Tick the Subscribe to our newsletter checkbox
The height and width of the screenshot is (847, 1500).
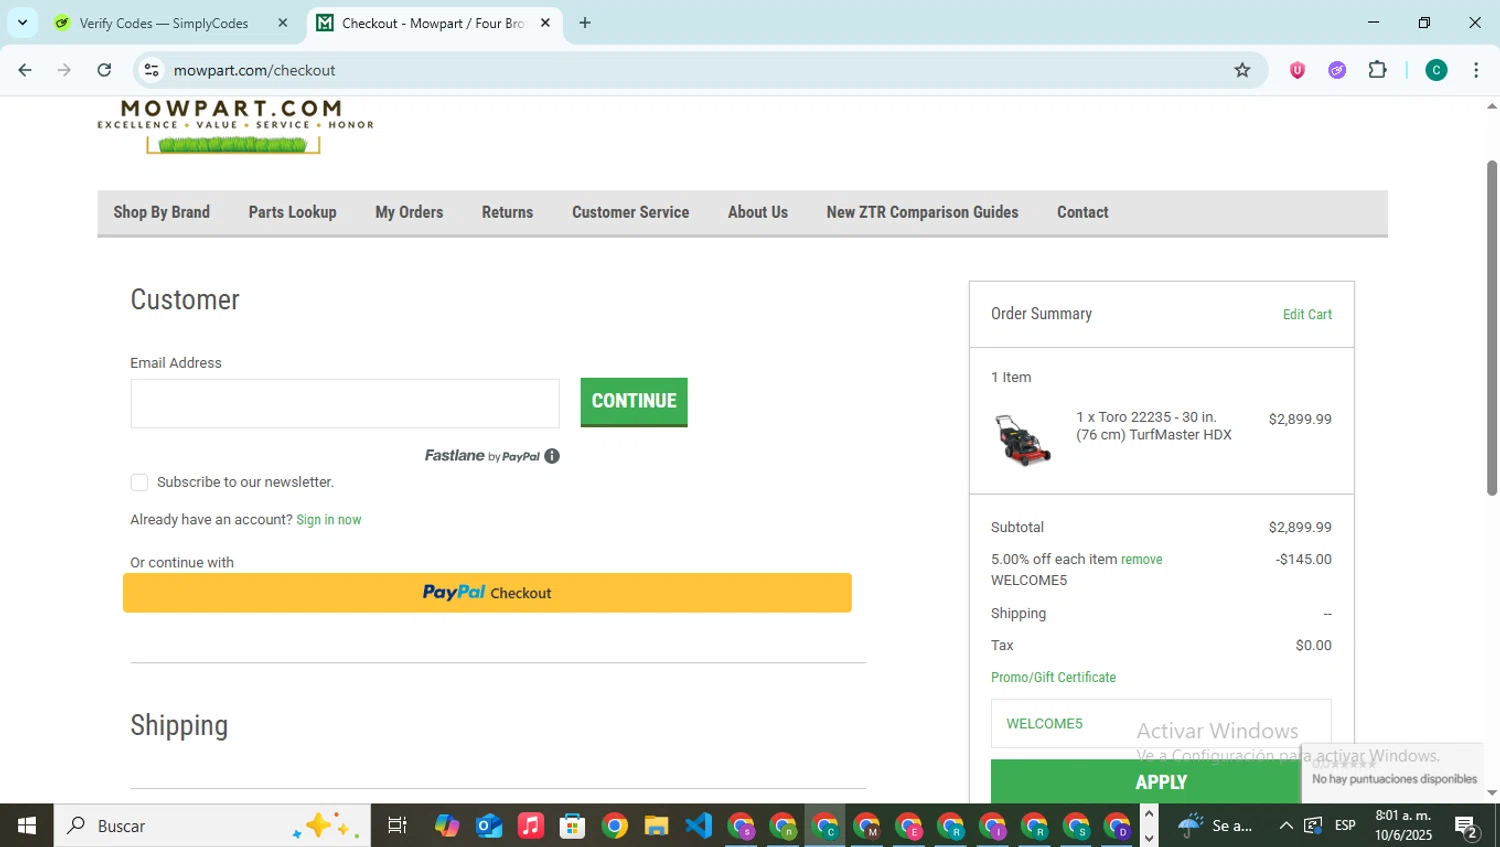point(139,483)
